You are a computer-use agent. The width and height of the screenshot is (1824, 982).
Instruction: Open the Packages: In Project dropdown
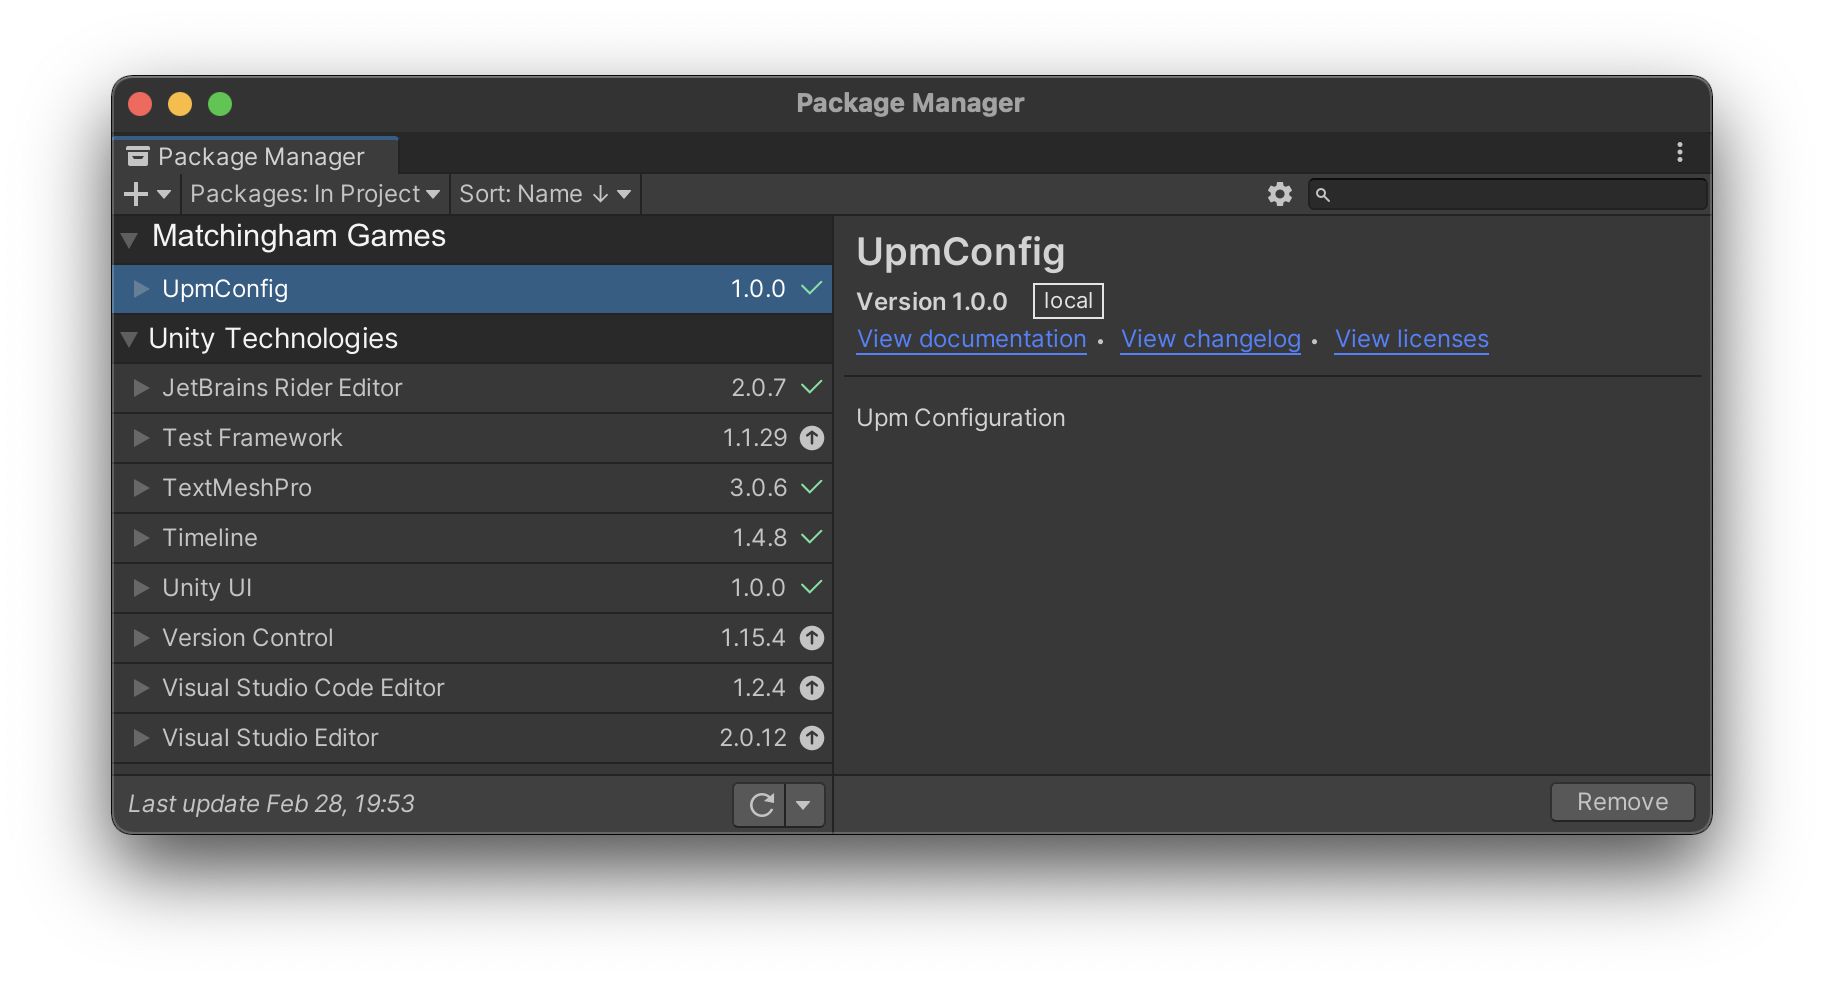314,194
